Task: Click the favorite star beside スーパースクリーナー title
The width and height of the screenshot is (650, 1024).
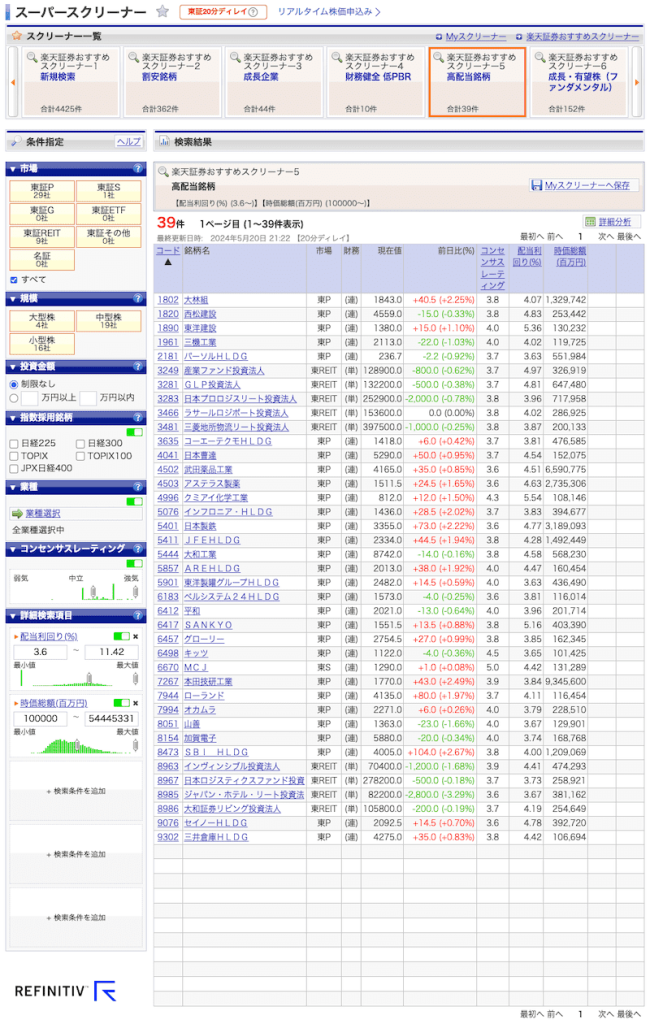Action: tap(163, 12)
